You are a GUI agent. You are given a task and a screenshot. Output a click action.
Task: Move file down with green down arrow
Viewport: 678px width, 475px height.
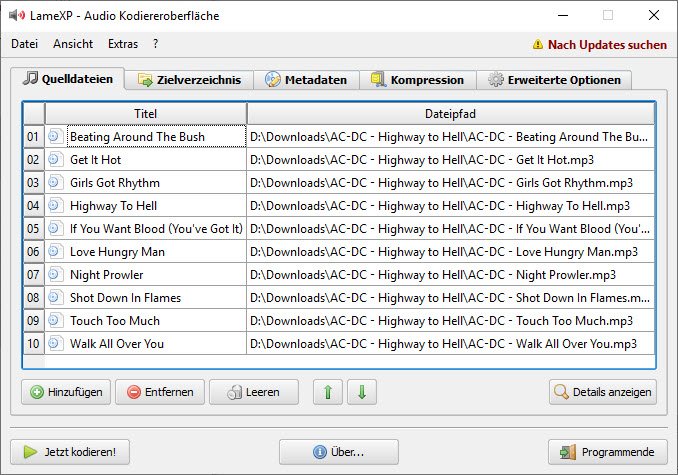(x=362, y=392)
